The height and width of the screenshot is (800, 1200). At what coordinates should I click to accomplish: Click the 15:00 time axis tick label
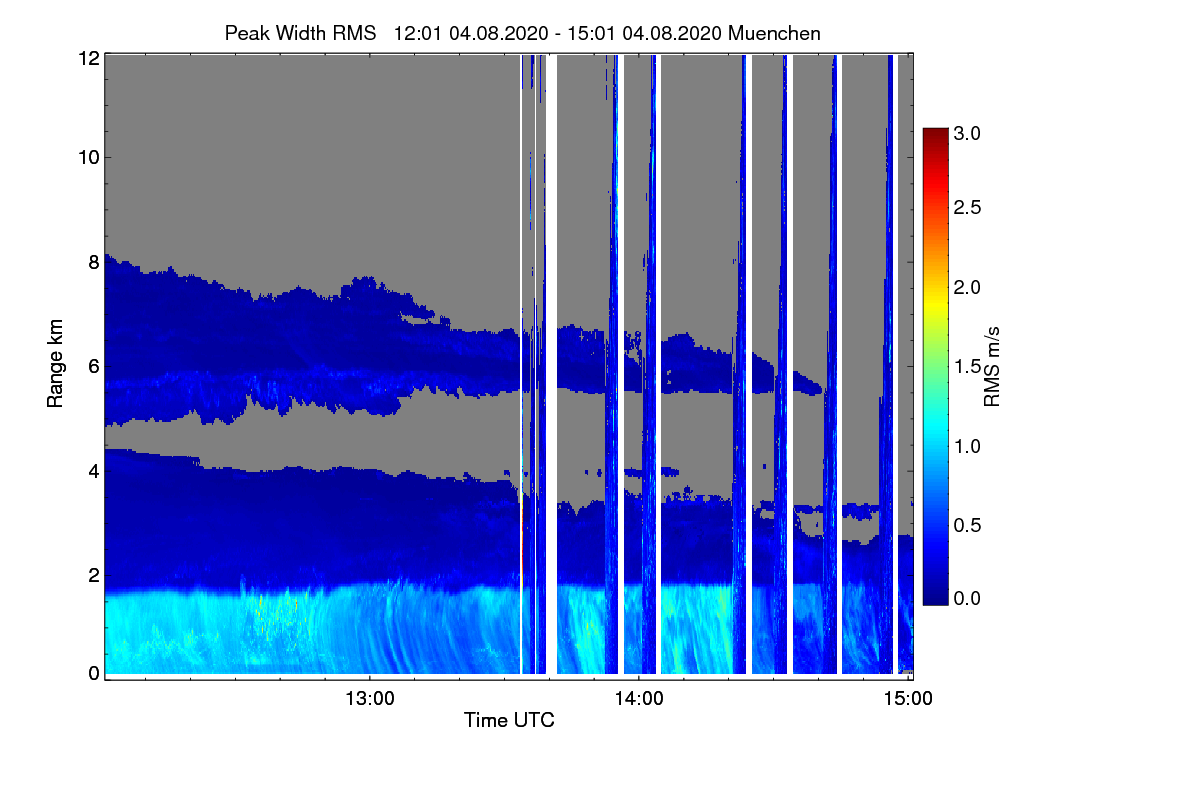[x=908, y=699]
